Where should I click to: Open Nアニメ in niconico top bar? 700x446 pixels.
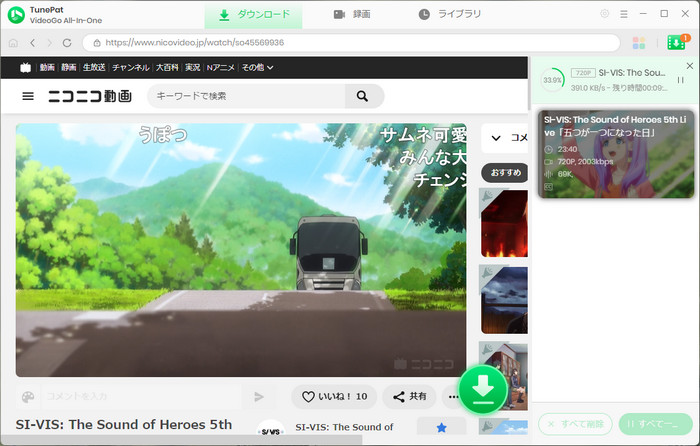221,67
